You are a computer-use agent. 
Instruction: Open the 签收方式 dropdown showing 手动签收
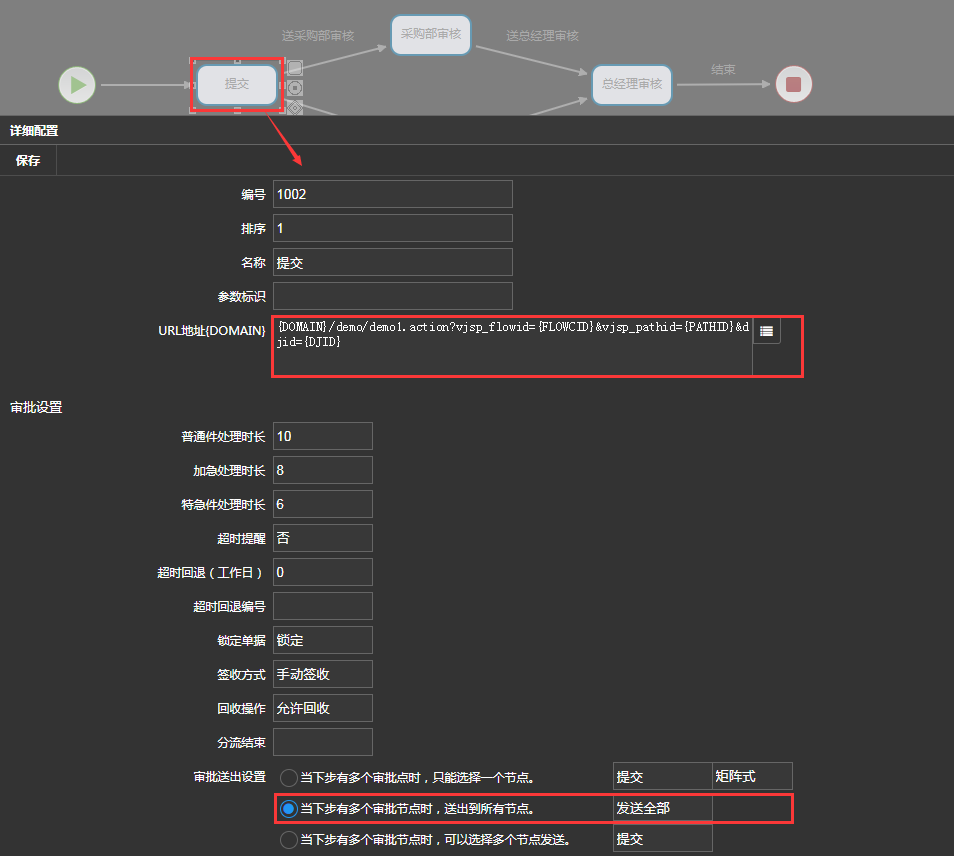coord(322,674)
